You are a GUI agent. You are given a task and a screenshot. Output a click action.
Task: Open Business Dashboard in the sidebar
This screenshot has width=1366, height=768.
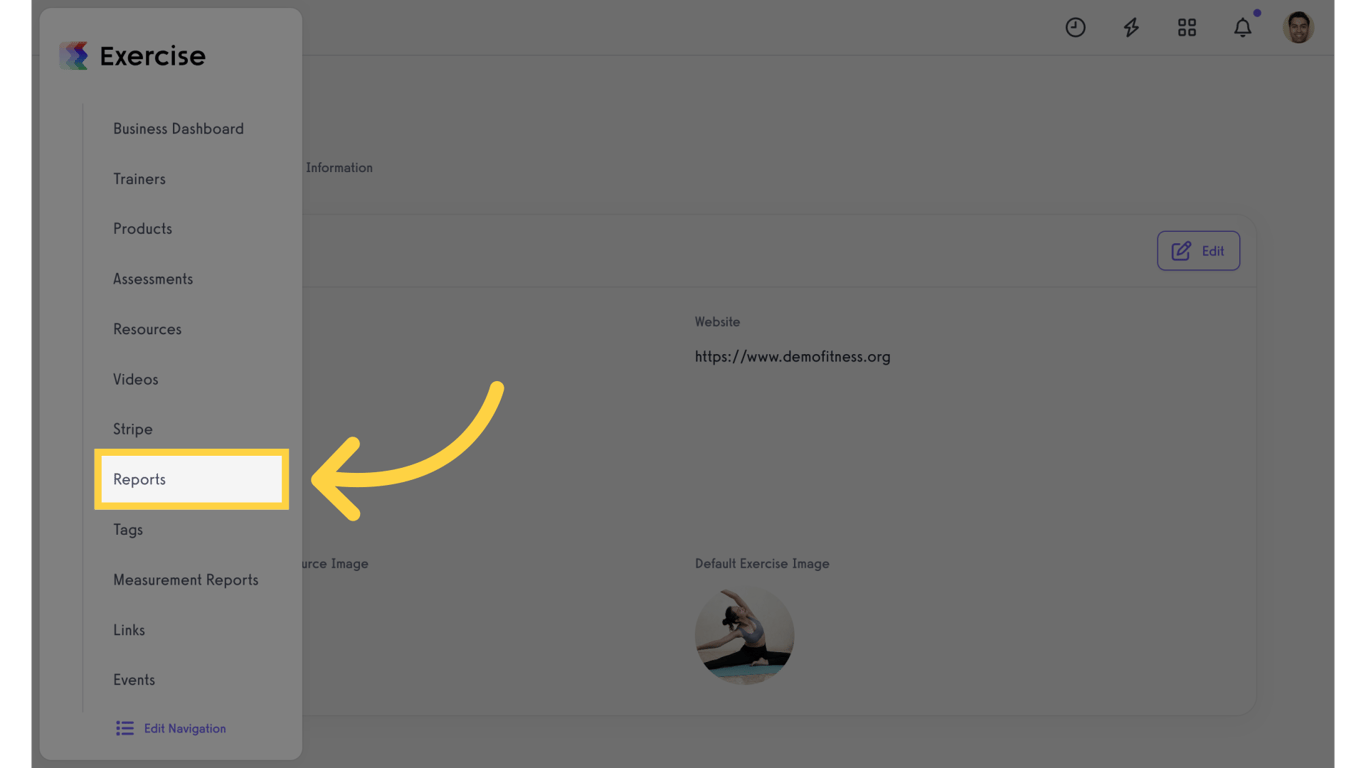178,129
